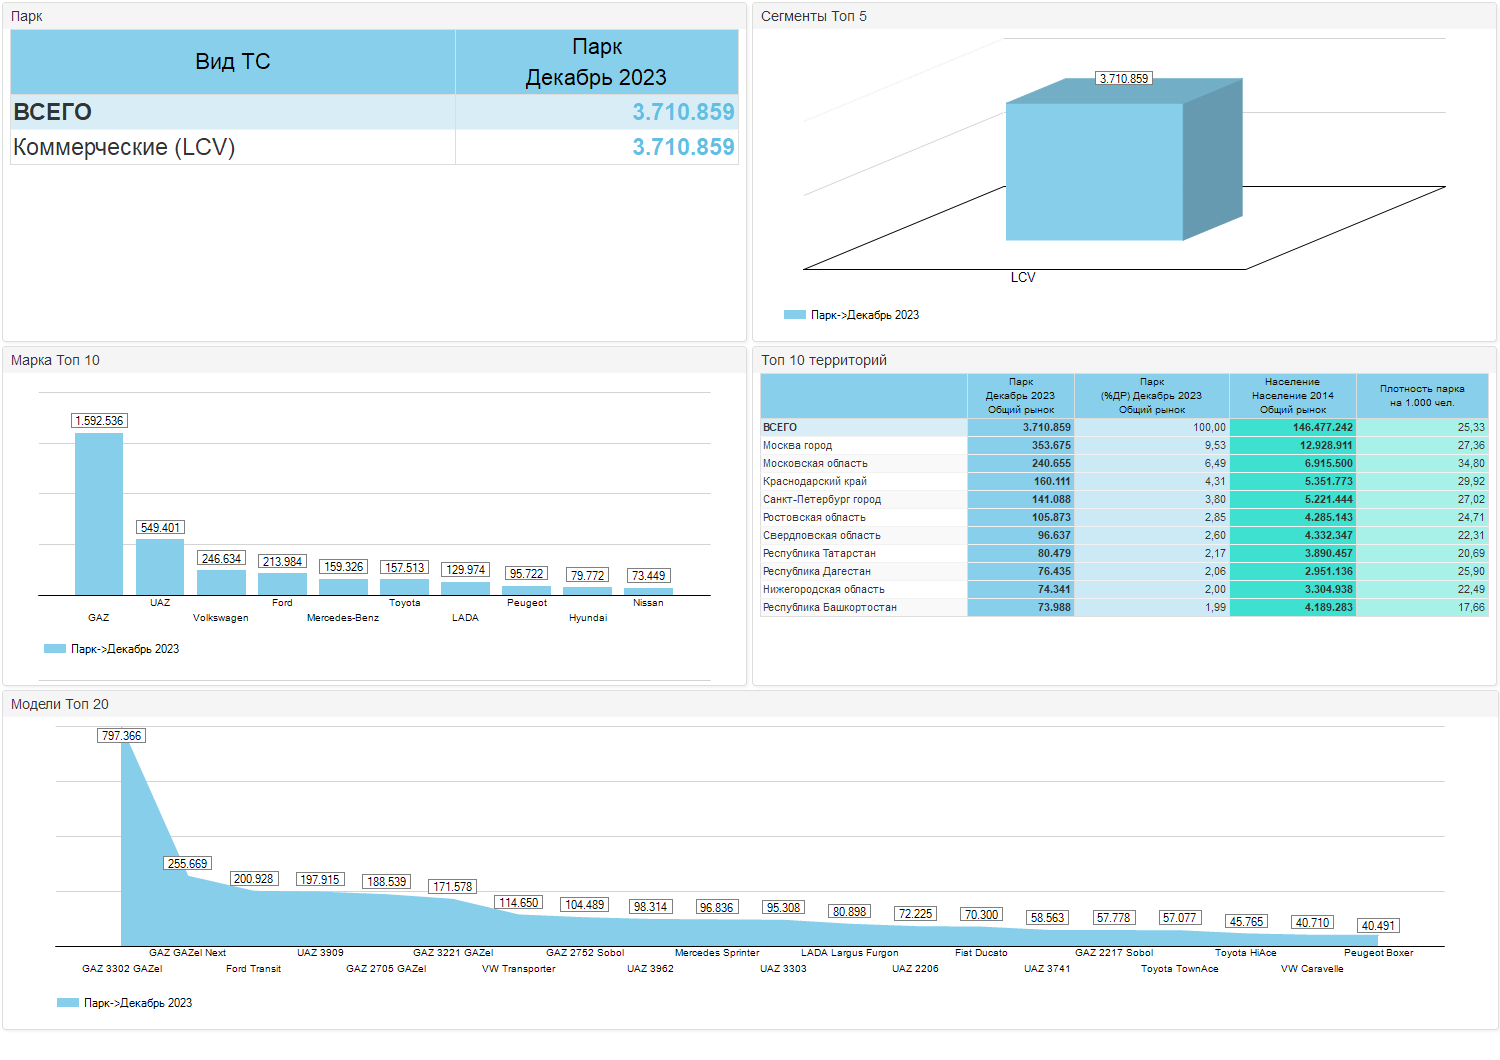
Task: Click the Модели Топ 20 panel title
Action: coord(60,705)
